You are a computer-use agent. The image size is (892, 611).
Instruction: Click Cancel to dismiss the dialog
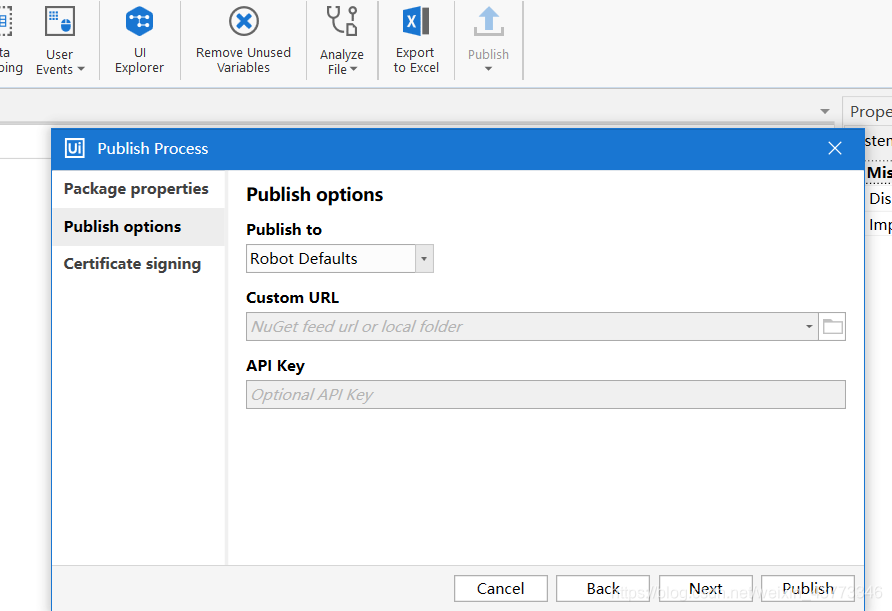click(x=500, y=588)
